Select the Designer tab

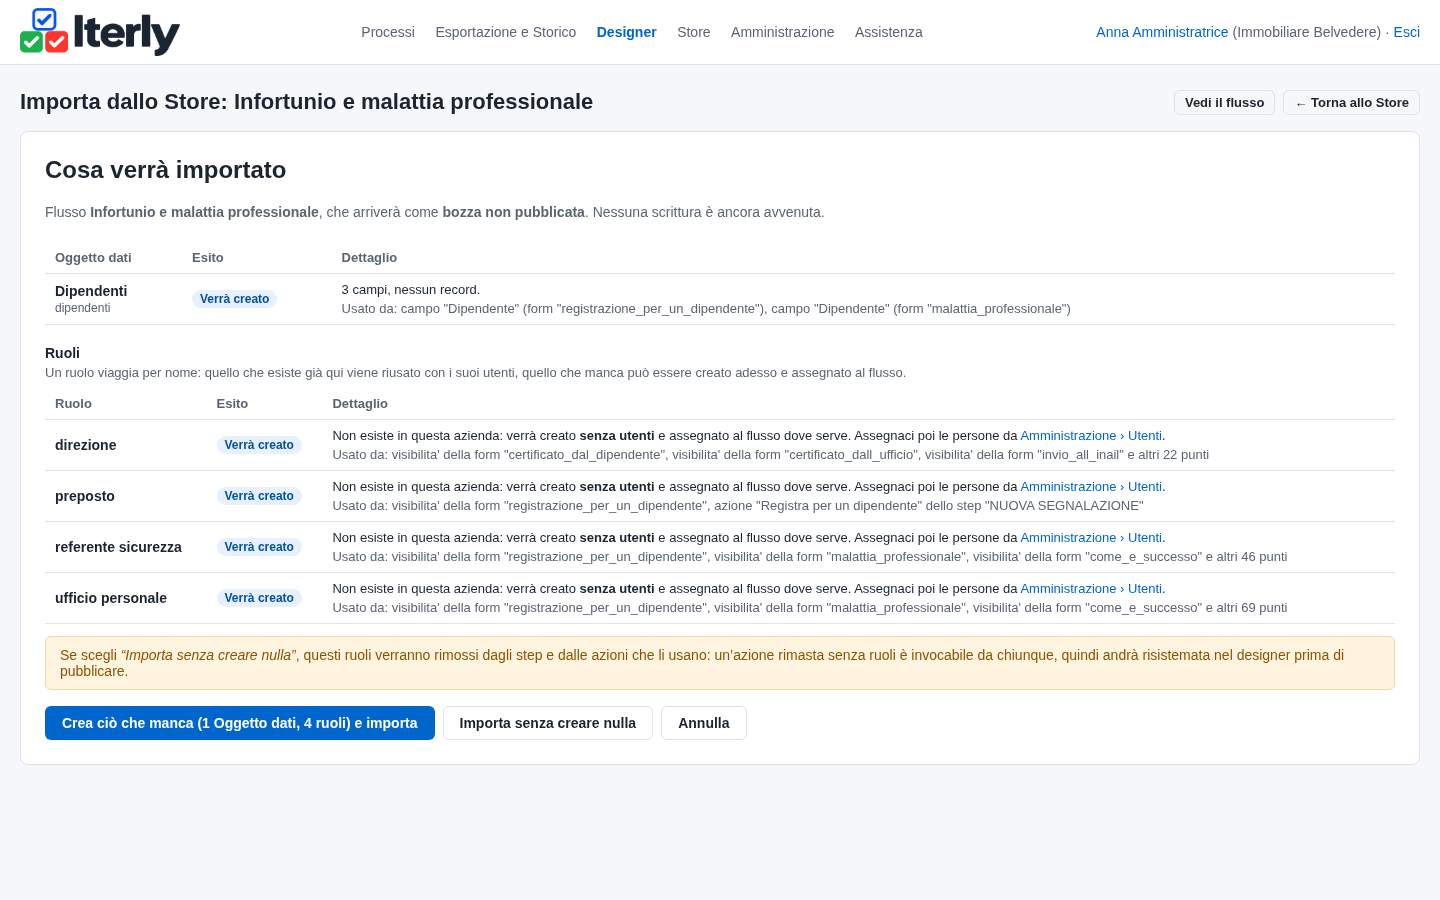pyautogui.click(x=627, y=32)
